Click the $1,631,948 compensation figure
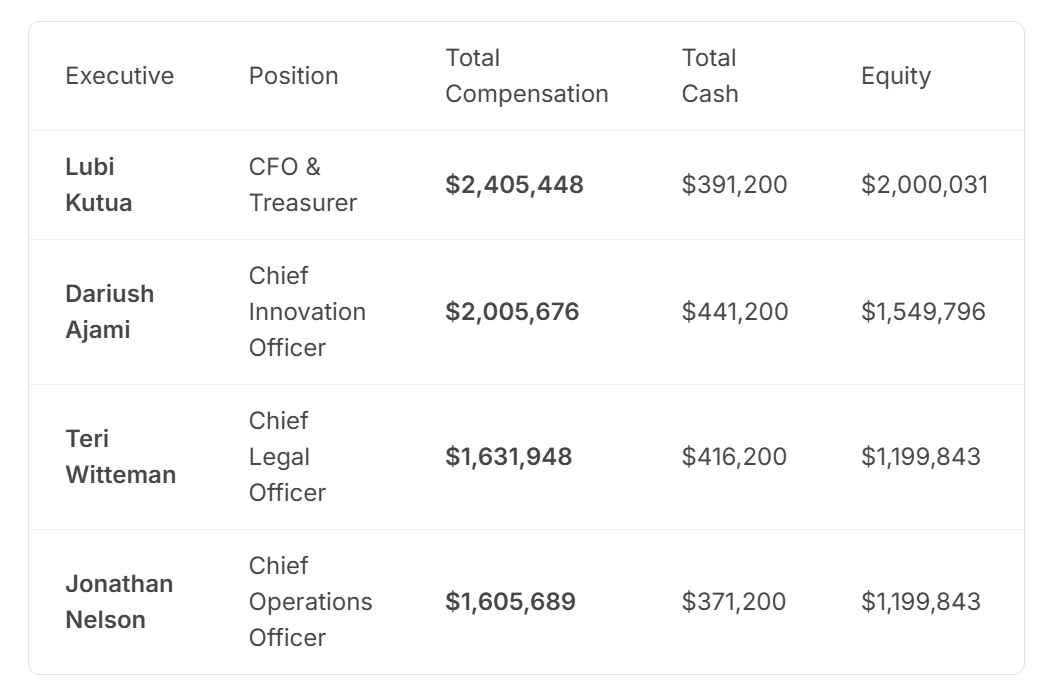This screenshot has height=691, width=1041. coord(508,457)
